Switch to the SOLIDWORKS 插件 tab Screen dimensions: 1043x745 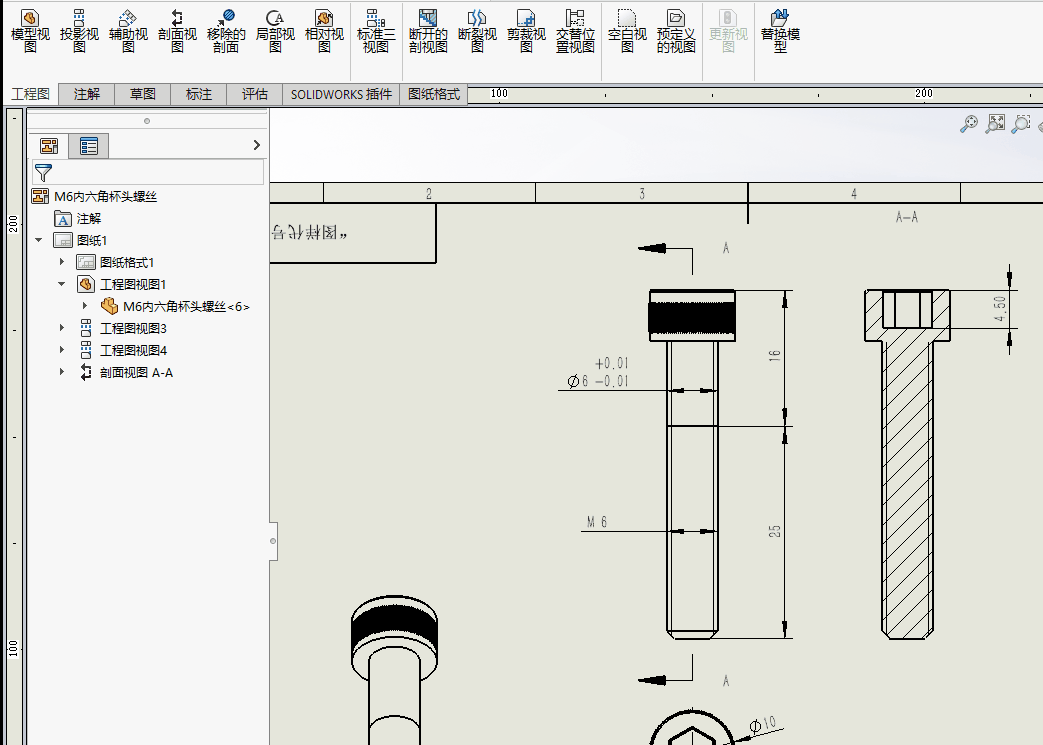tap(341, 94)
